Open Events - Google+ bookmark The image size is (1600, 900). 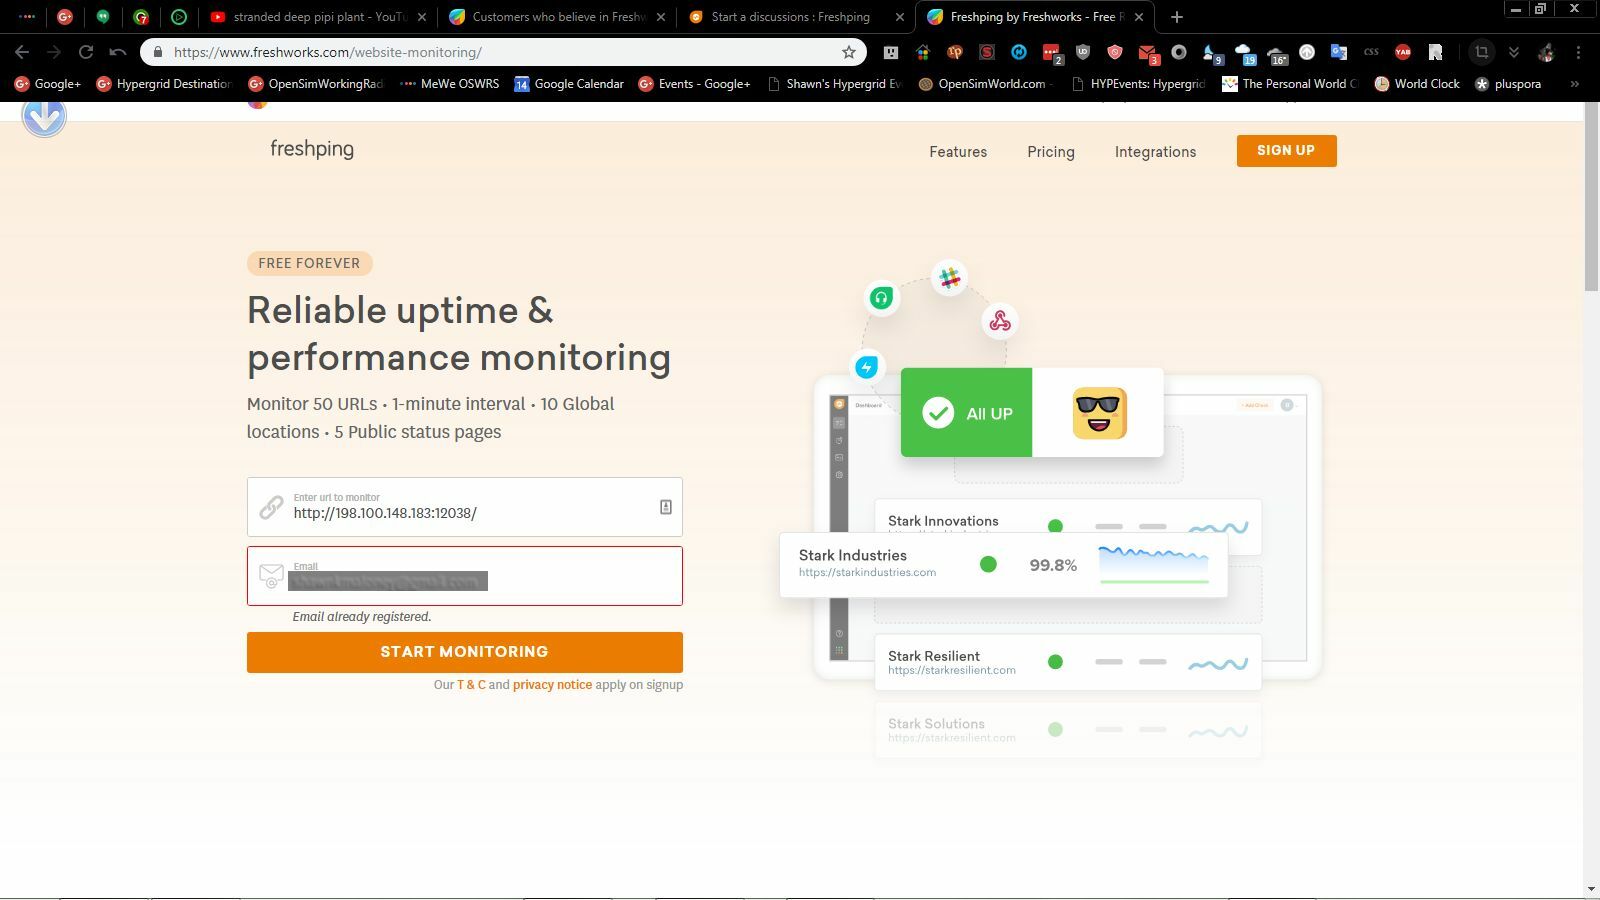coord(694,84)
